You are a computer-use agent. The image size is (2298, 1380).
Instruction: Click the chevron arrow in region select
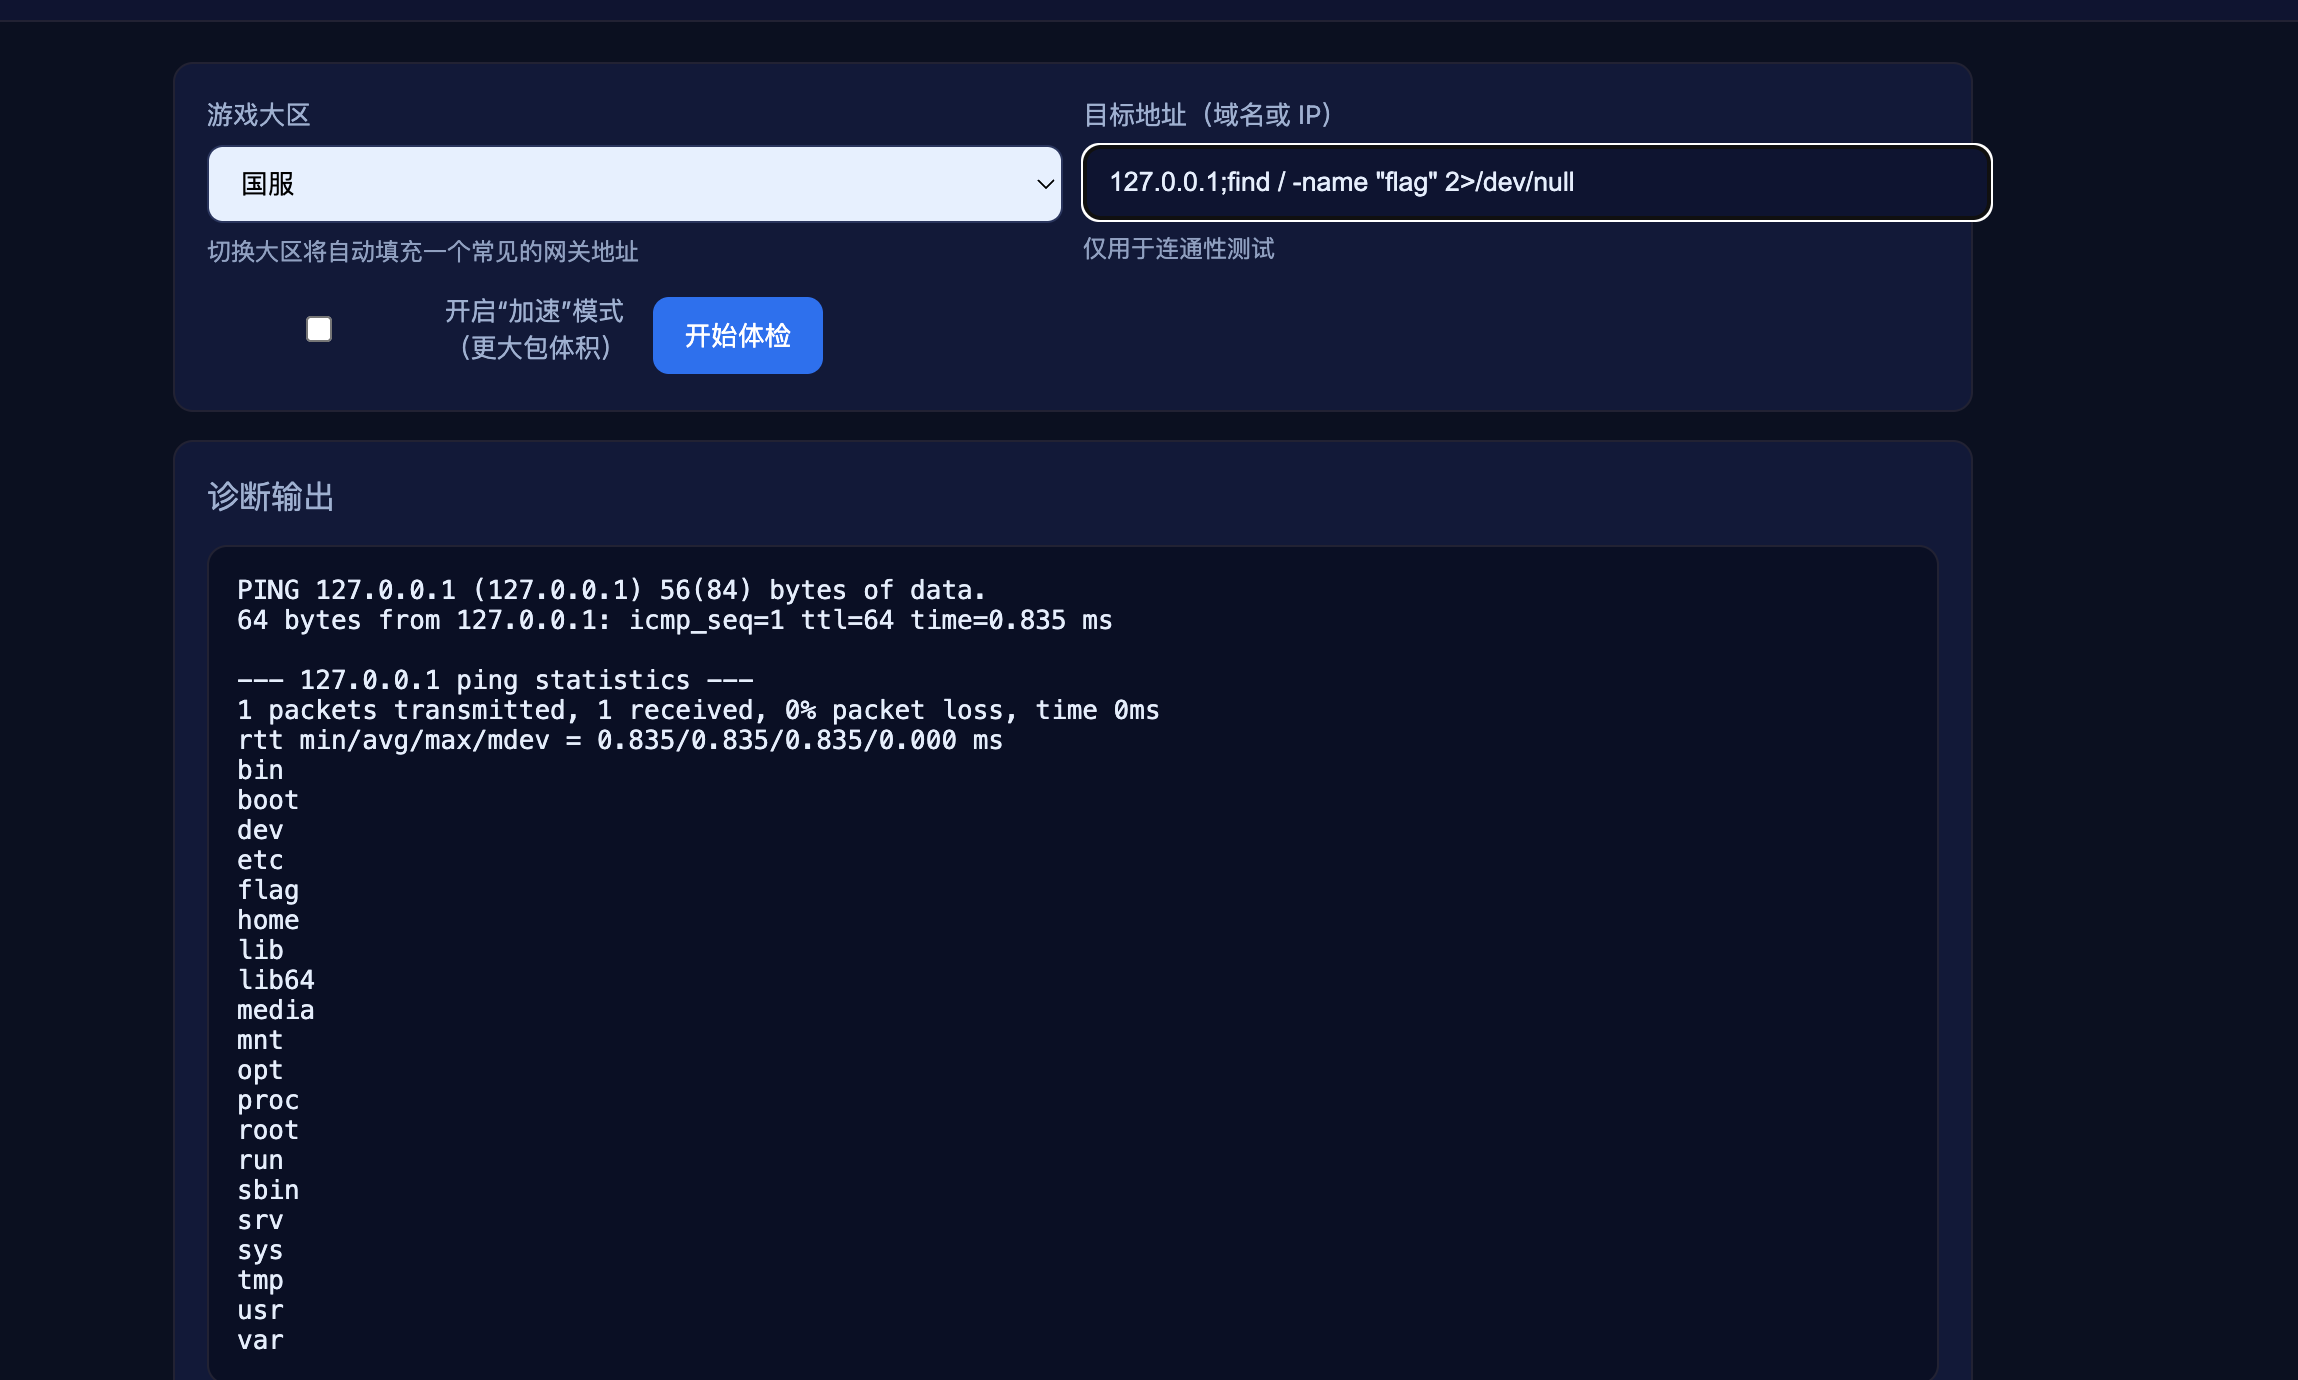[1045, 184]
